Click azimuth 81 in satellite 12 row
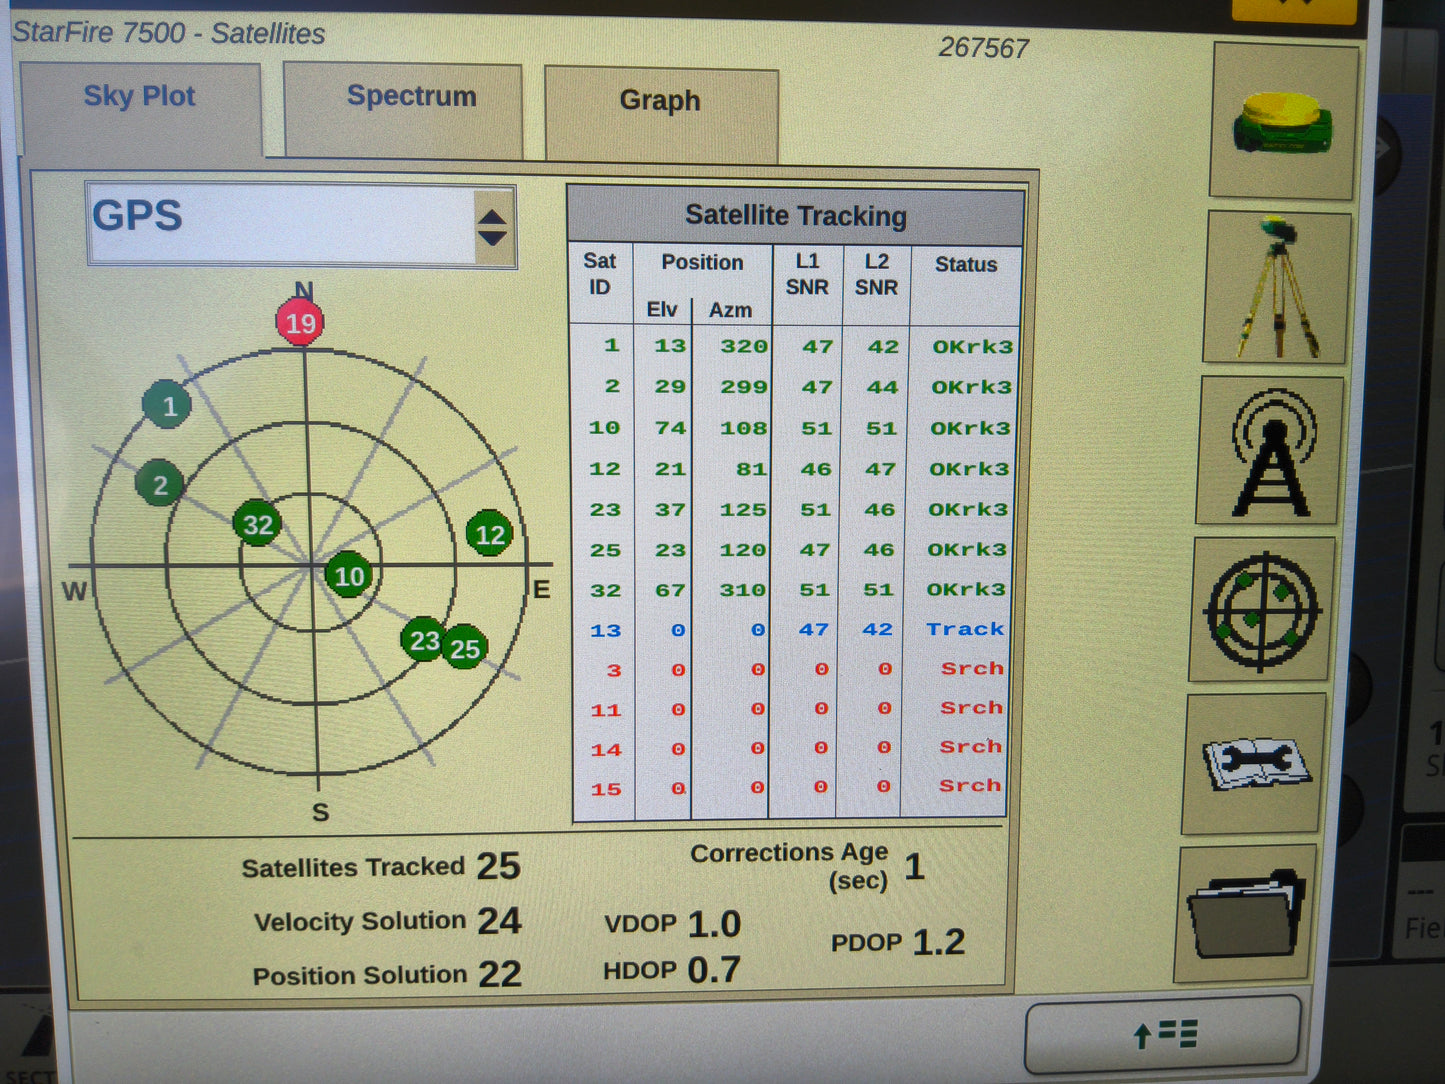Screen dimensions: 1445x1084 coord(751,469)
